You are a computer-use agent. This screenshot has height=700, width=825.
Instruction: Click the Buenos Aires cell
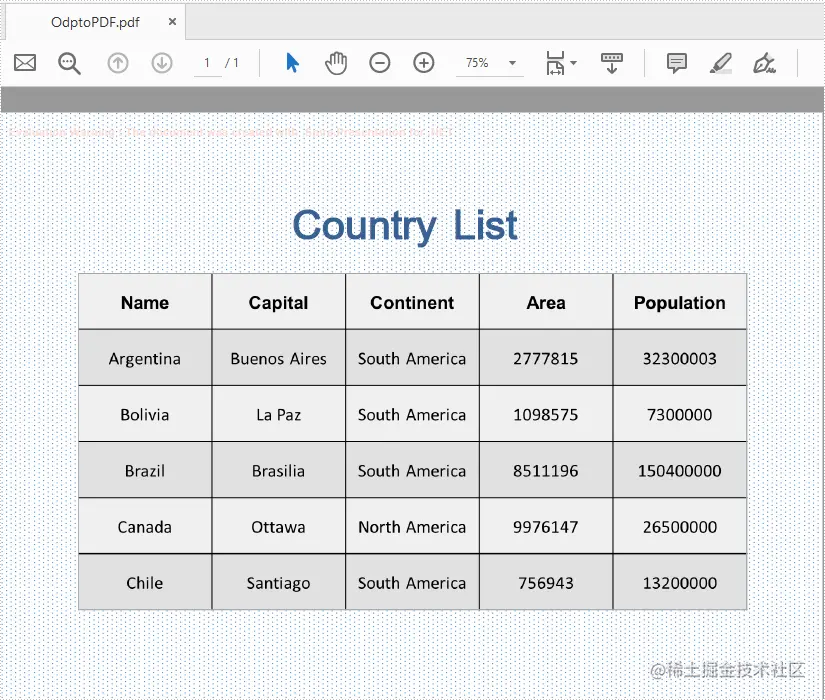pyautogui.click(x=279, y=358)
